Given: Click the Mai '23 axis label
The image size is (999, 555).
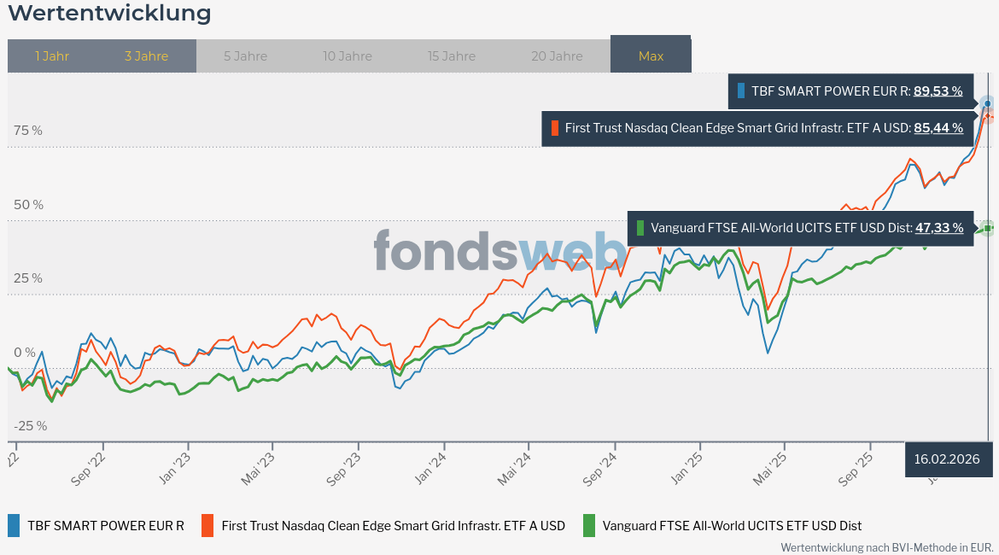Looking at the screenshot, I should [x=257, y=469].
